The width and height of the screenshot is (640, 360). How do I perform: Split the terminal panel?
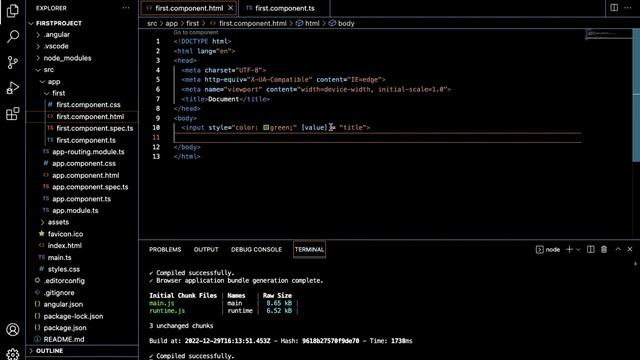pos(591,249)
